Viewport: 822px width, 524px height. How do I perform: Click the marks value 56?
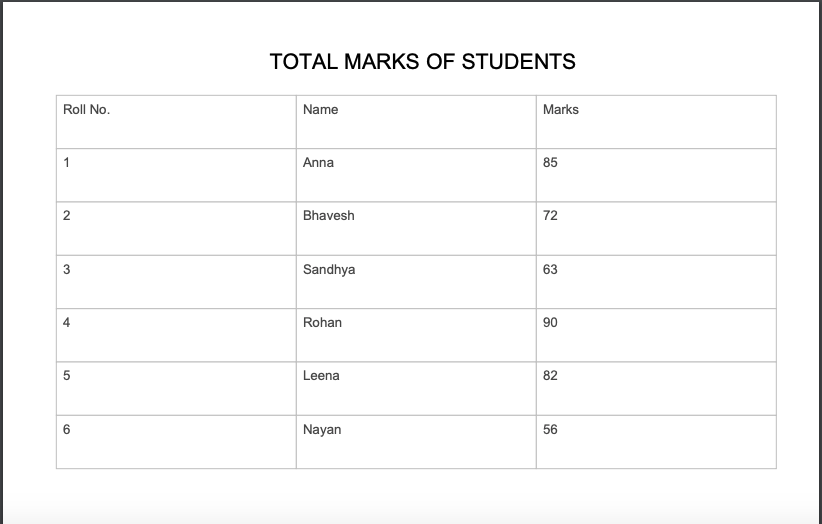(550, 430)
